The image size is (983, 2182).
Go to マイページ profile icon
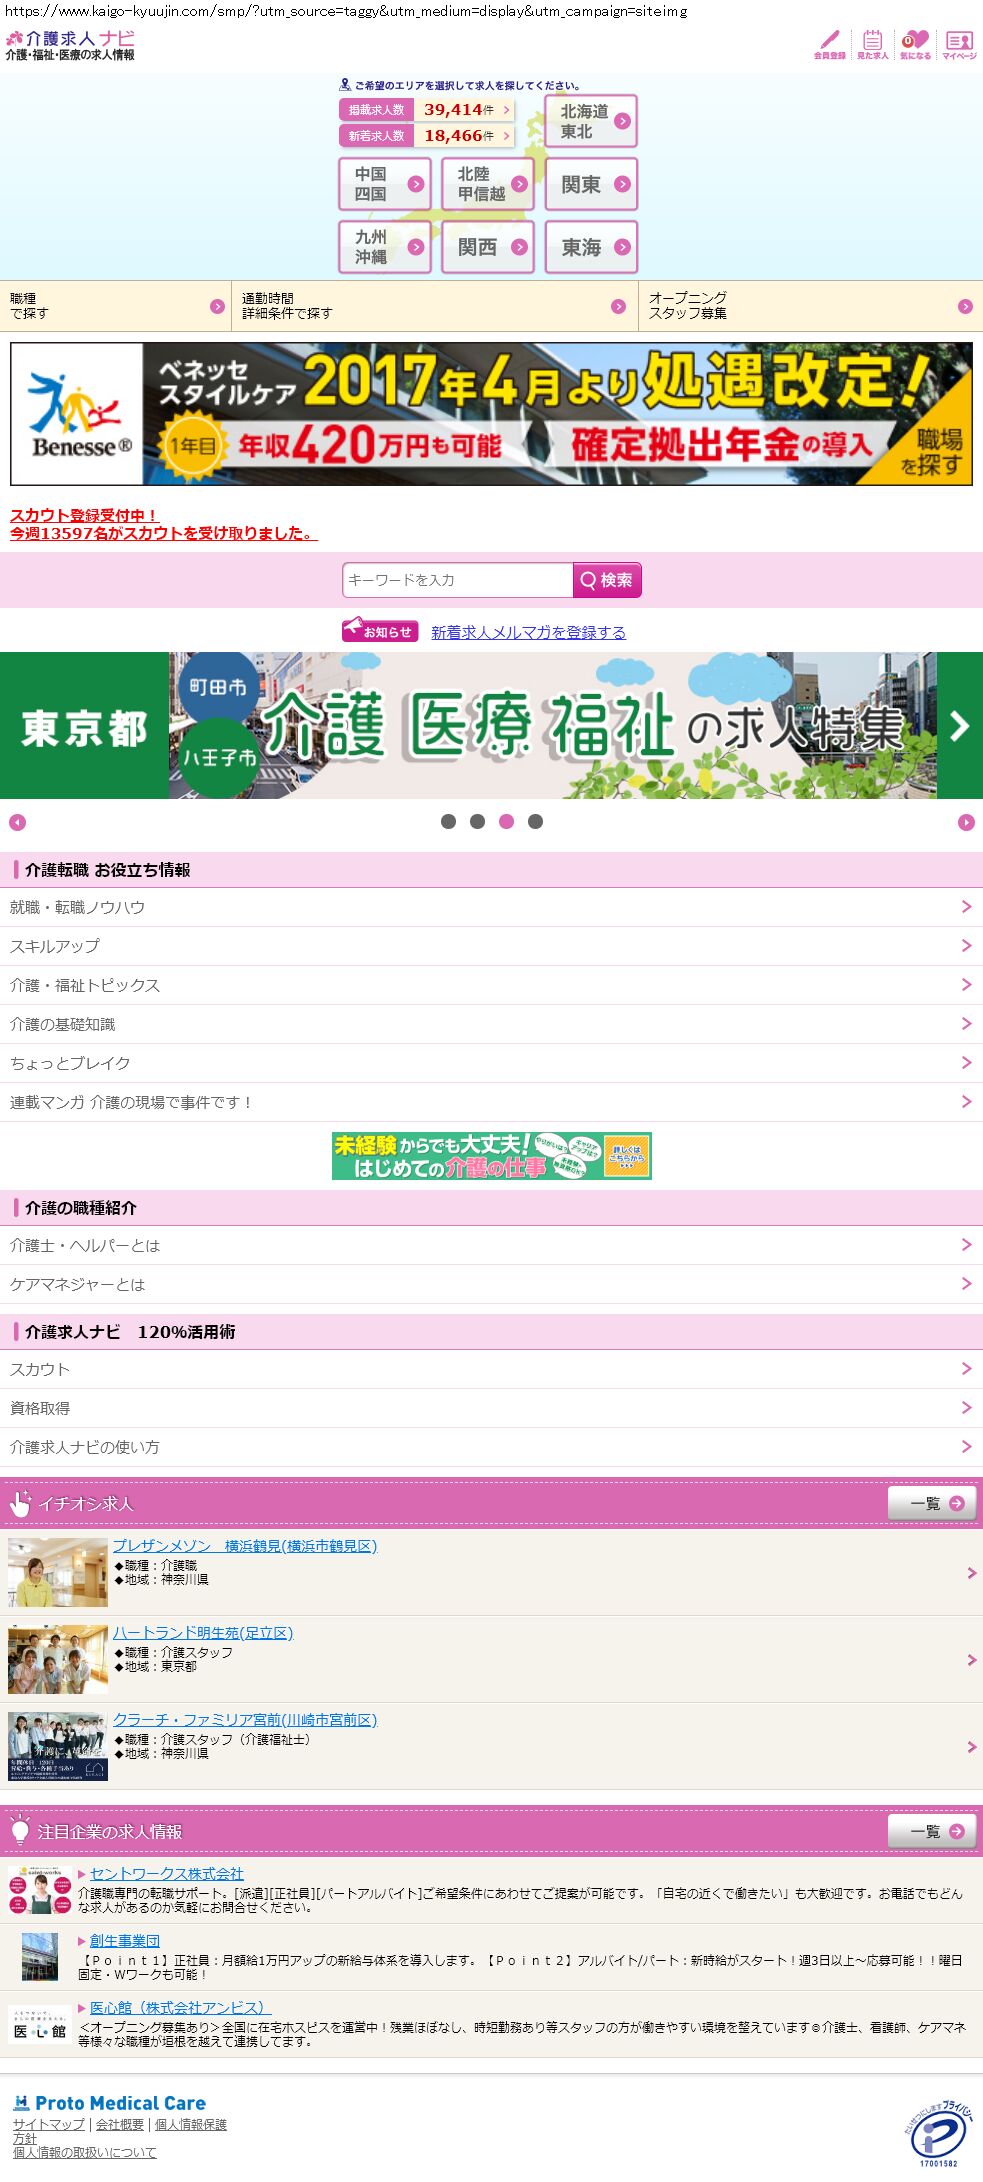tap(959, 44)
